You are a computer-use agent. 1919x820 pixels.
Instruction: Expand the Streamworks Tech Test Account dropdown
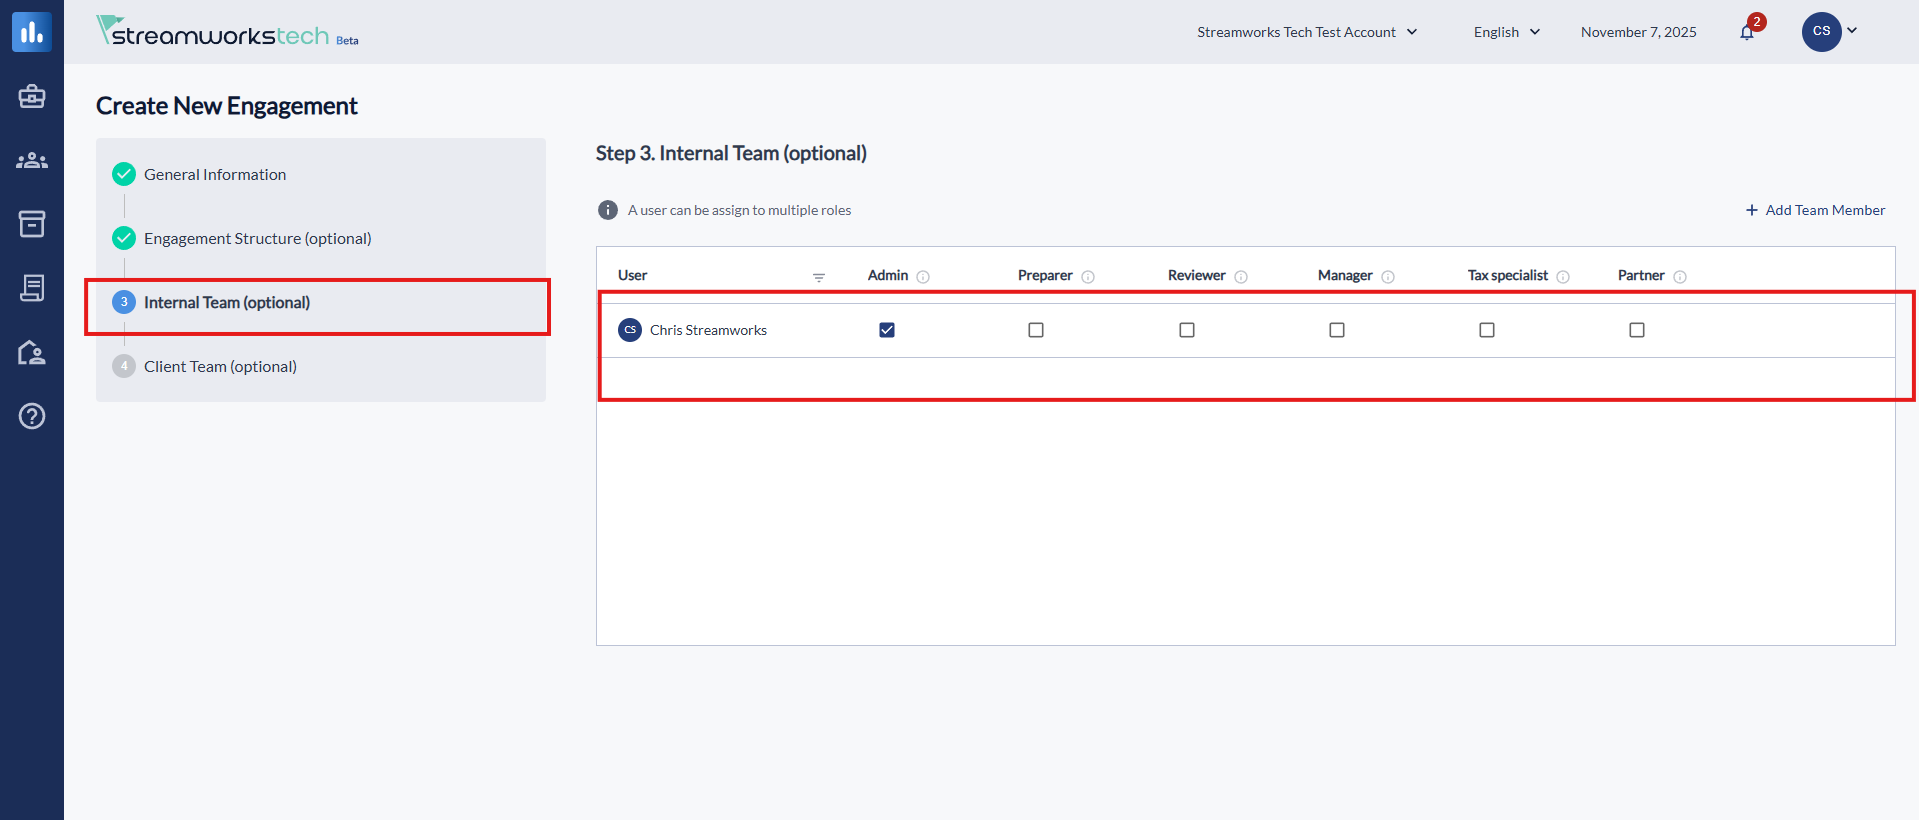(x=1307, y=32)
